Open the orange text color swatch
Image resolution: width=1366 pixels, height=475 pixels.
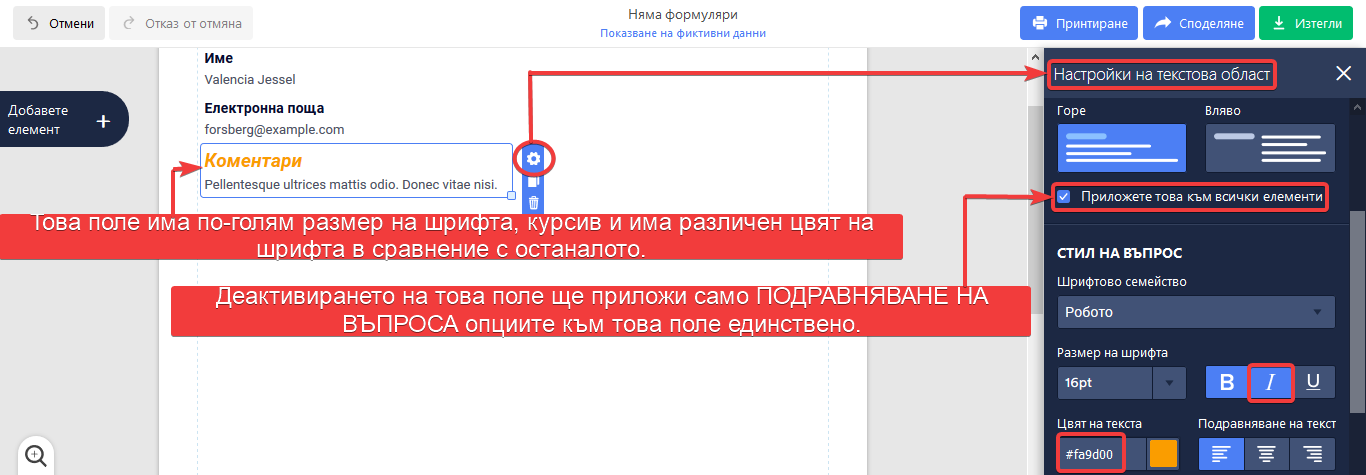click(1163, 454)
